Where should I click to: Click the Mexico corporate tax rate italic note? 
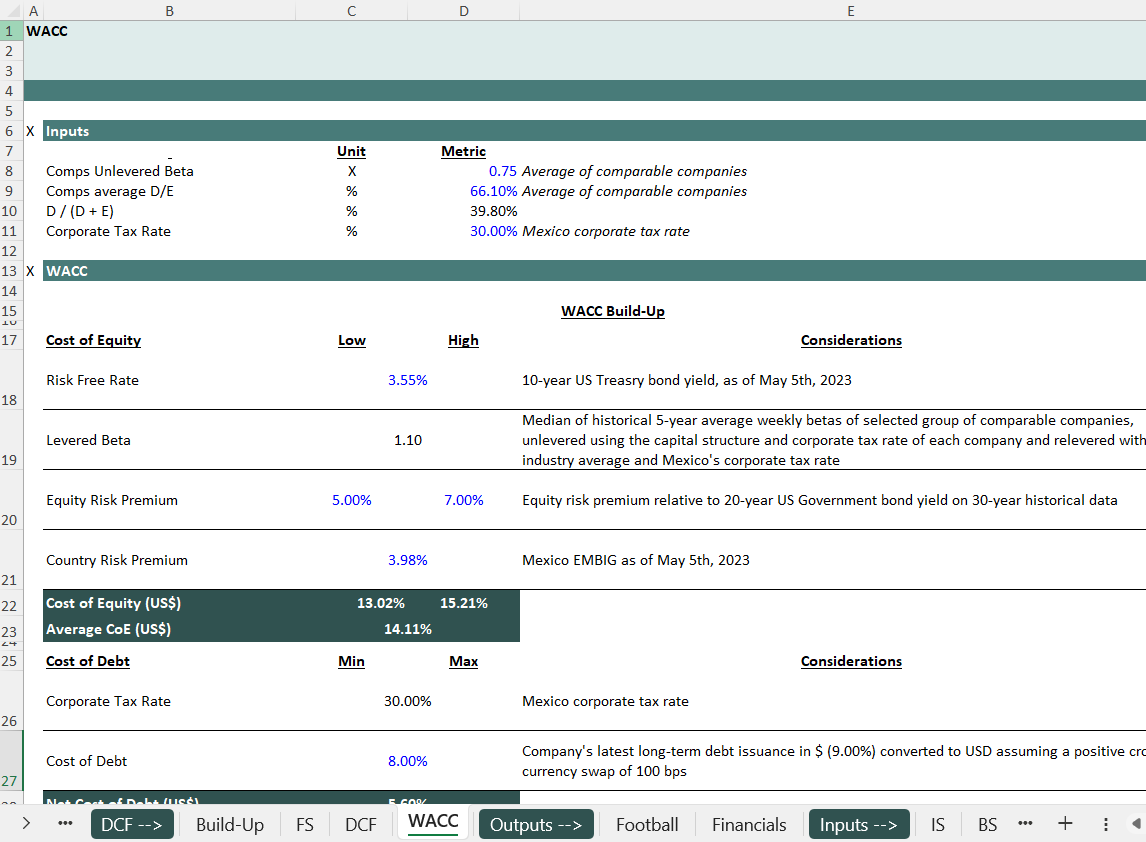[x=606, y=231]
